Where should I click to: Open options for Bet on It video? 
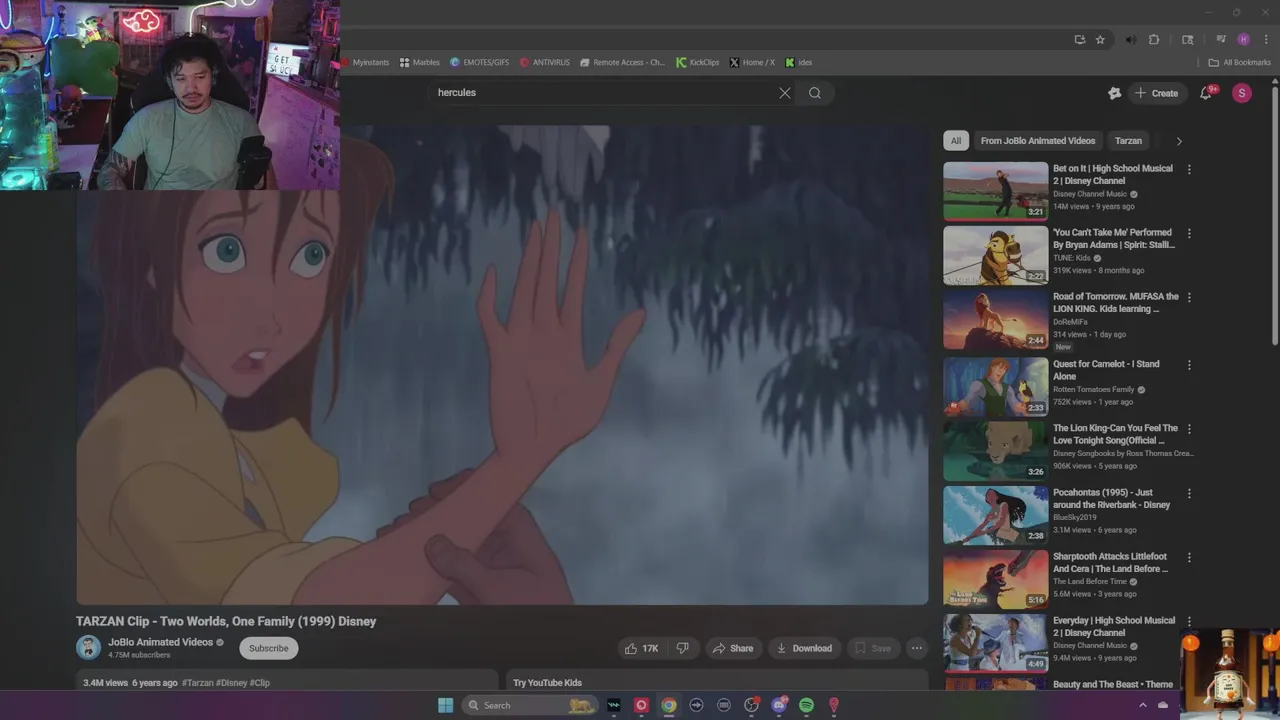tap(1189, 170)
